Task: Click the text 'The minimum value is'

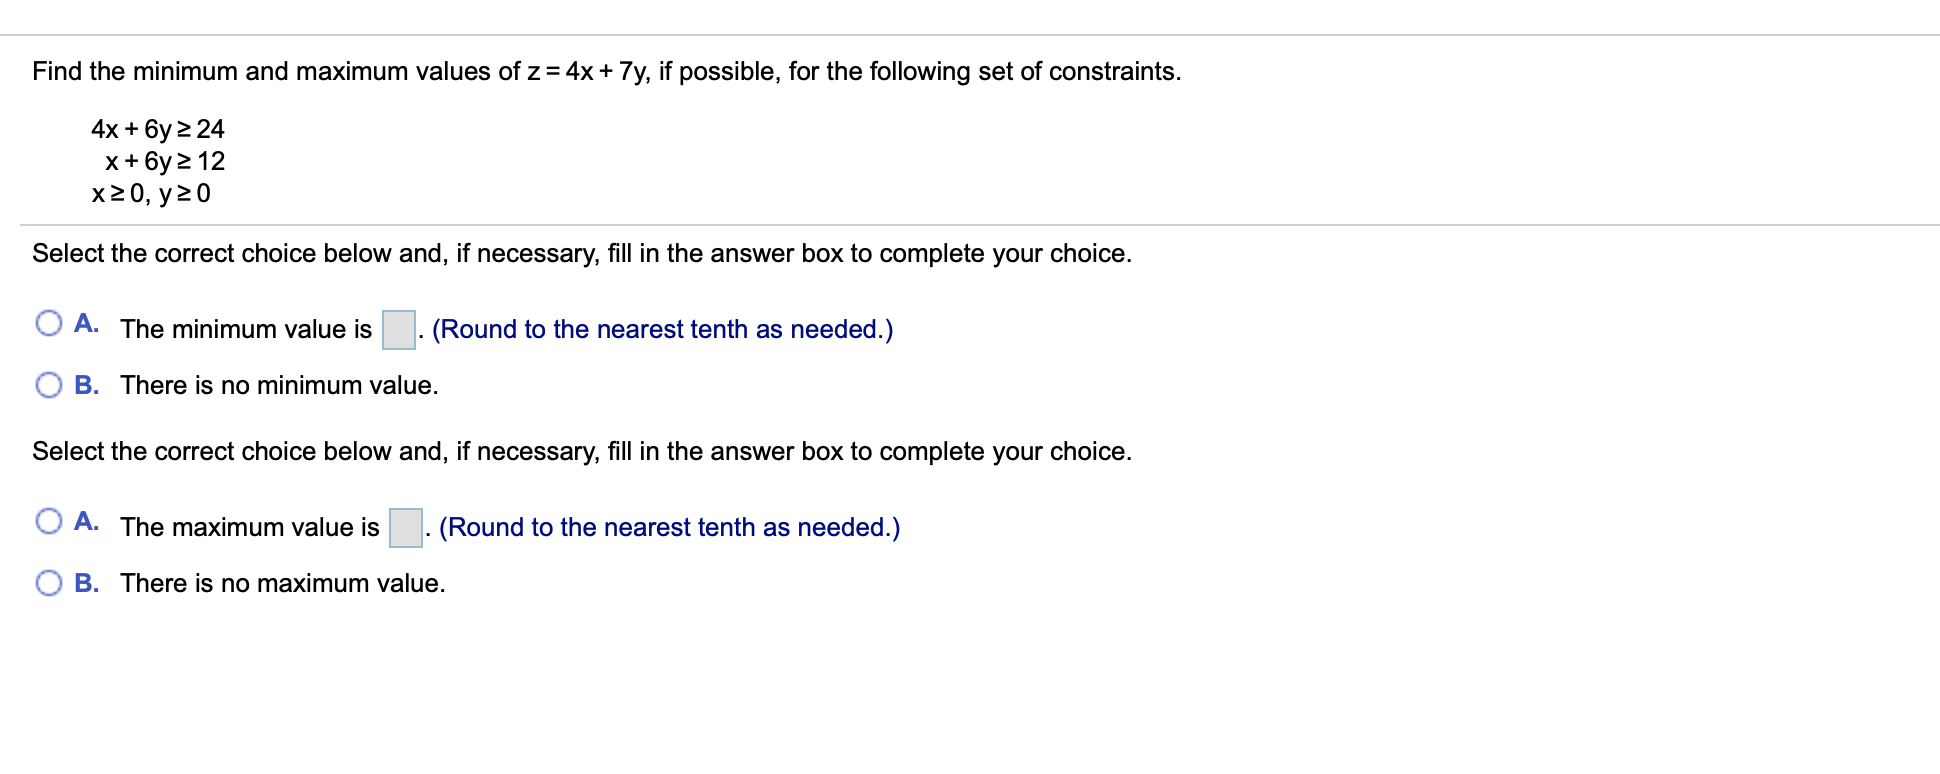Action: tap(246, 328)
